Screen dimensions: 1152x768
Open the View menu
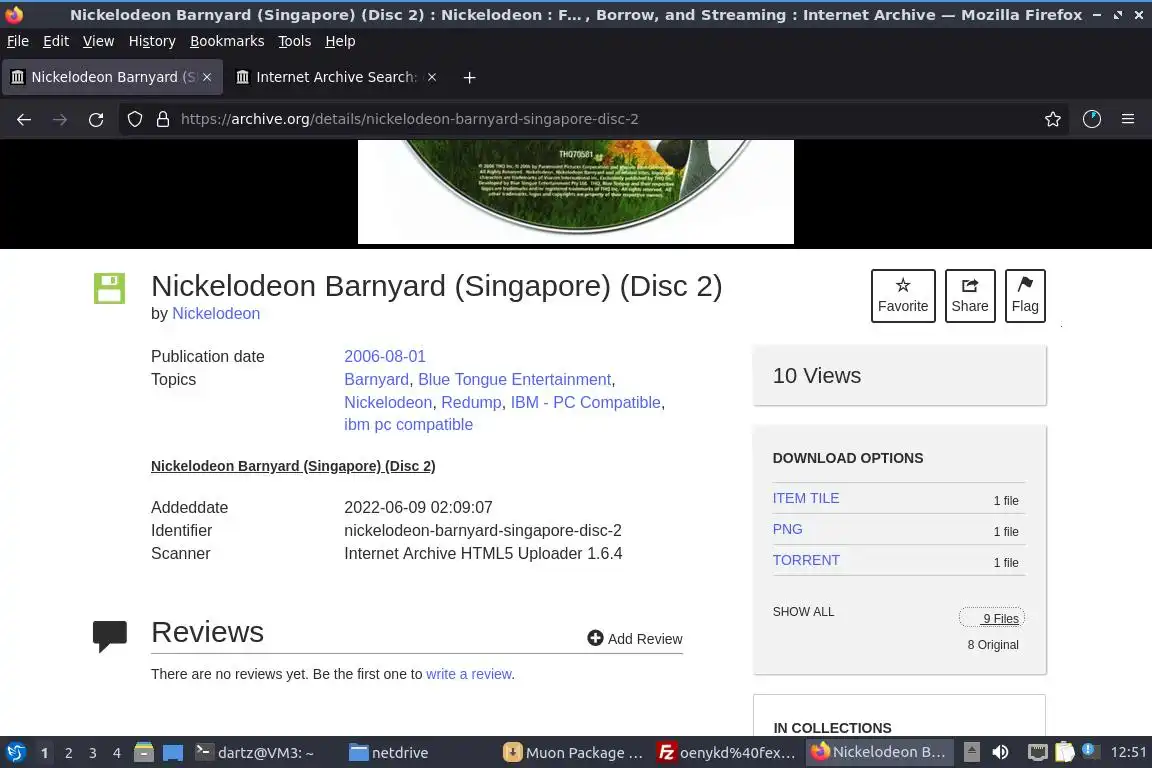tap(98, 41)
